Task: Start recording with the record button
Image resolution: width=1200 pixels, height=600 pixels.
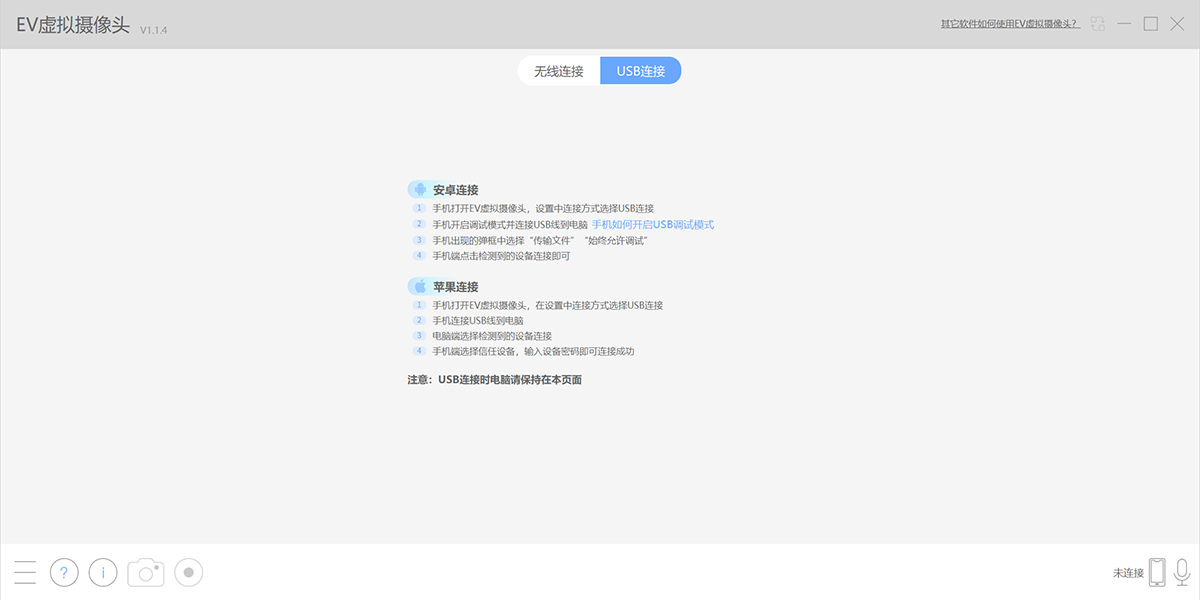Action: point(189,572)
